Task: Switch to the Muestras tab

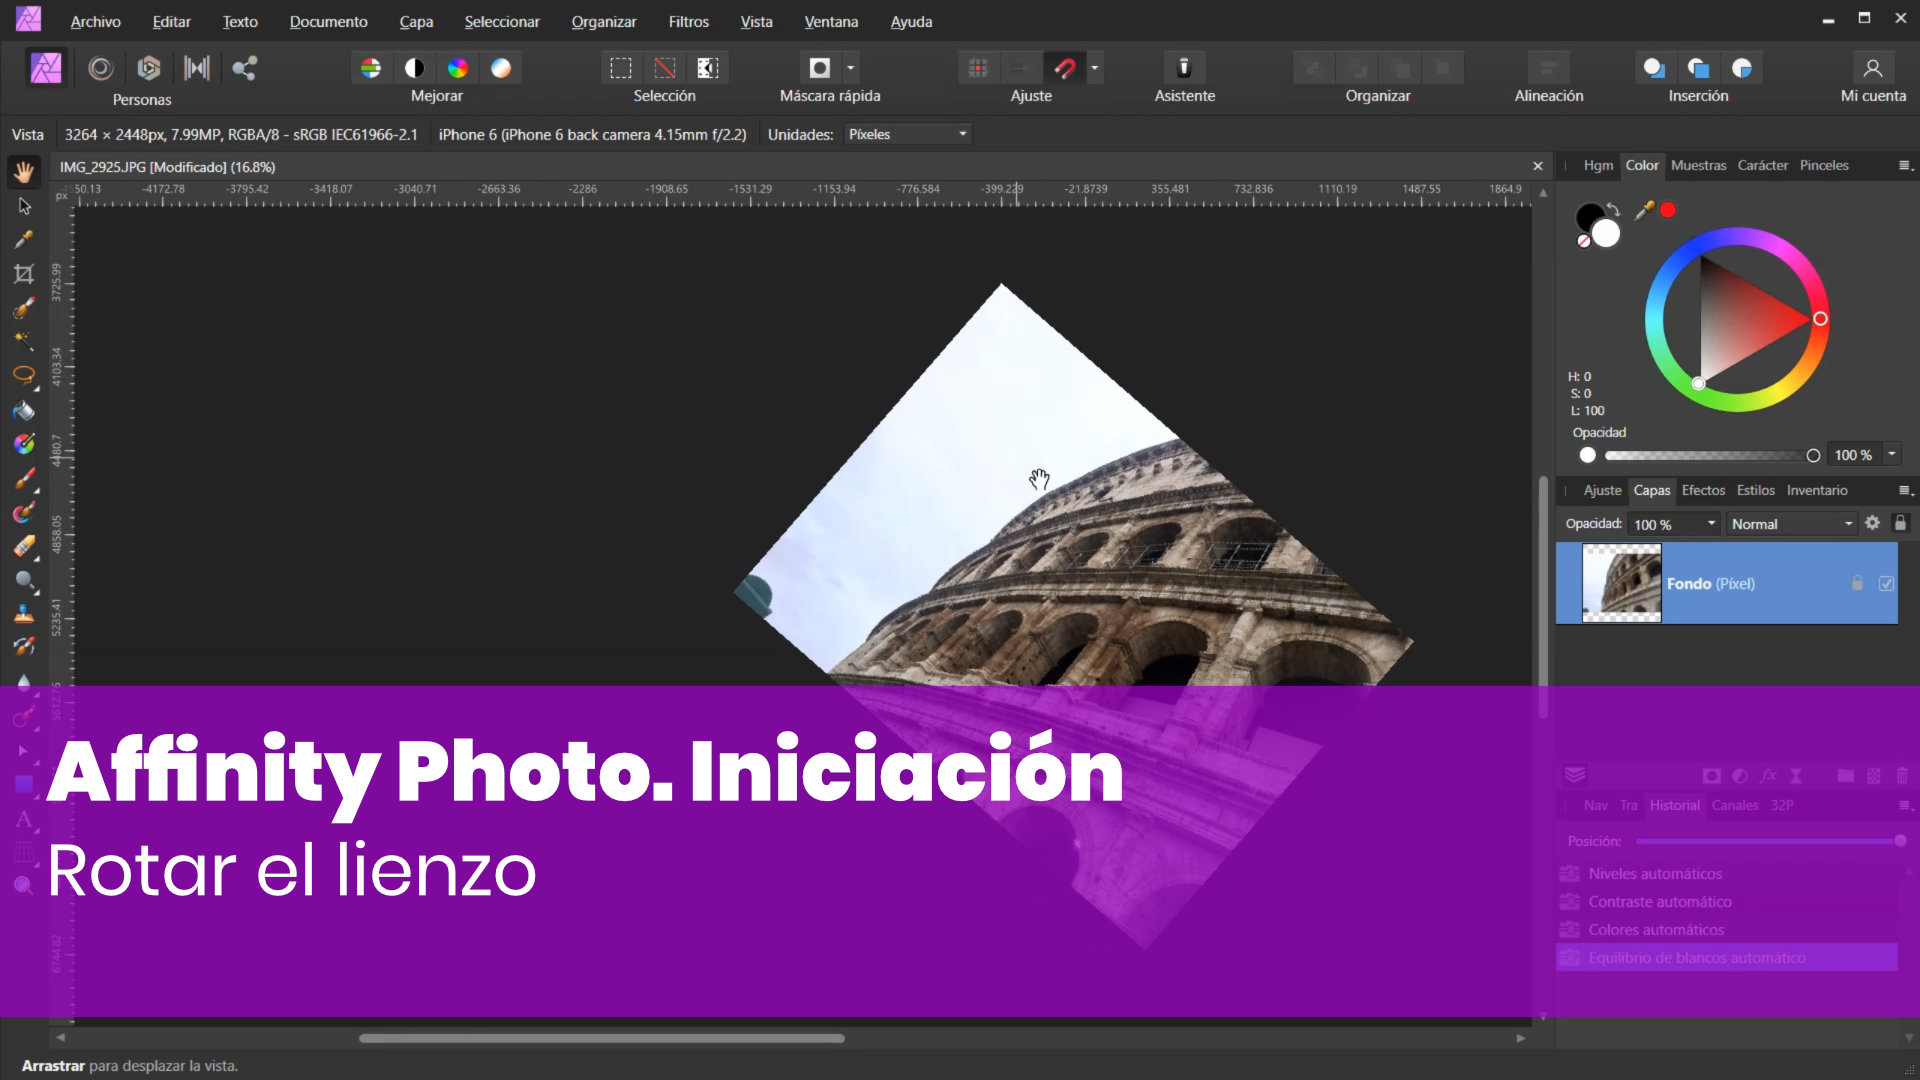Action: click(x=1698, y=165)
